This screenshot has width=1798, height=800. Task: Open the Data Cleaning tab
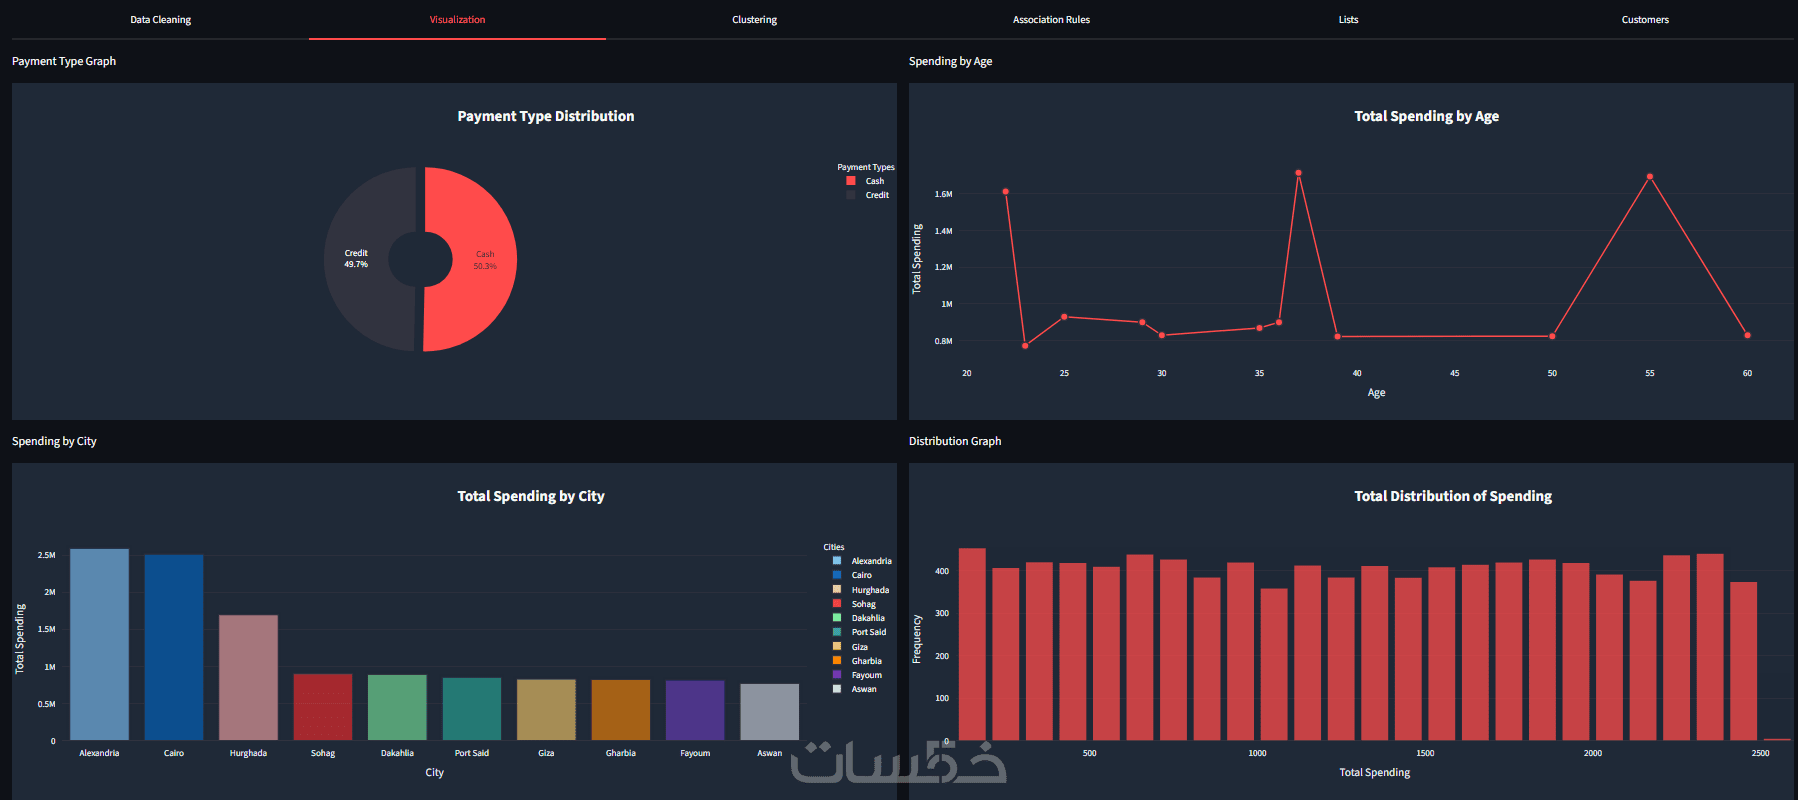160,20
